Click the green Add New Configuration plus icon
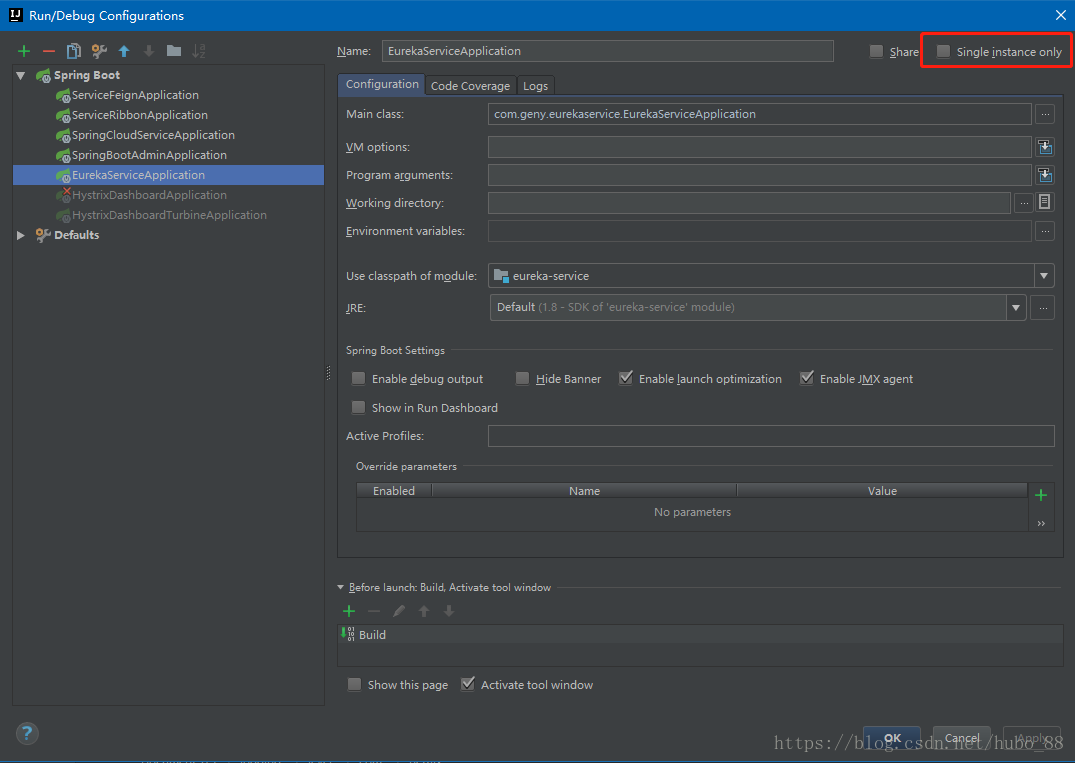Image resolution: width=1075 pixels, height=763 pixels. pyautogui.click(x=24, y=51)
